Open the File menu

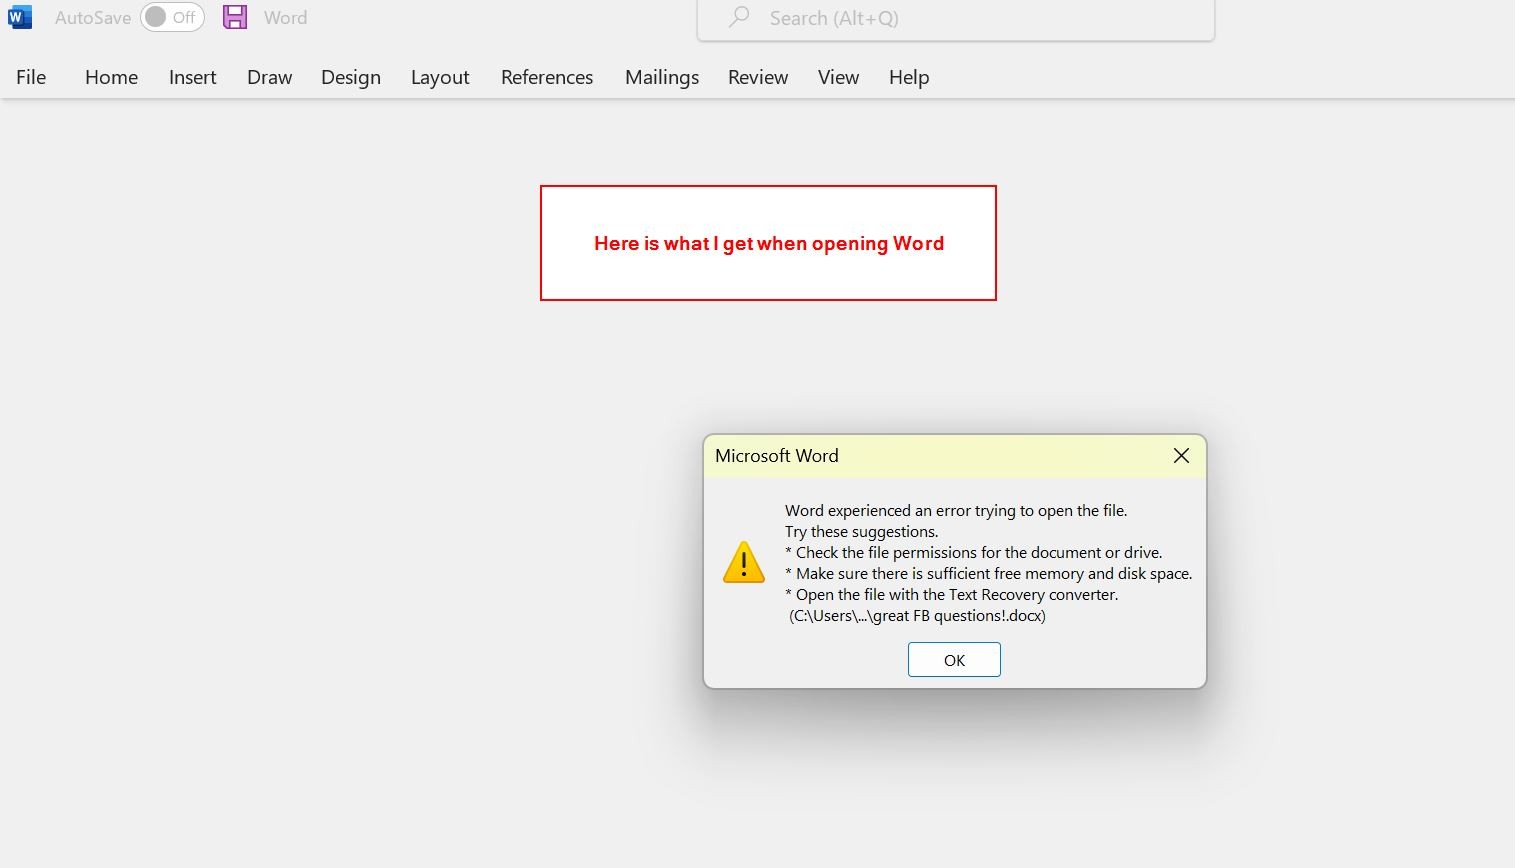(x=31, y=77)
